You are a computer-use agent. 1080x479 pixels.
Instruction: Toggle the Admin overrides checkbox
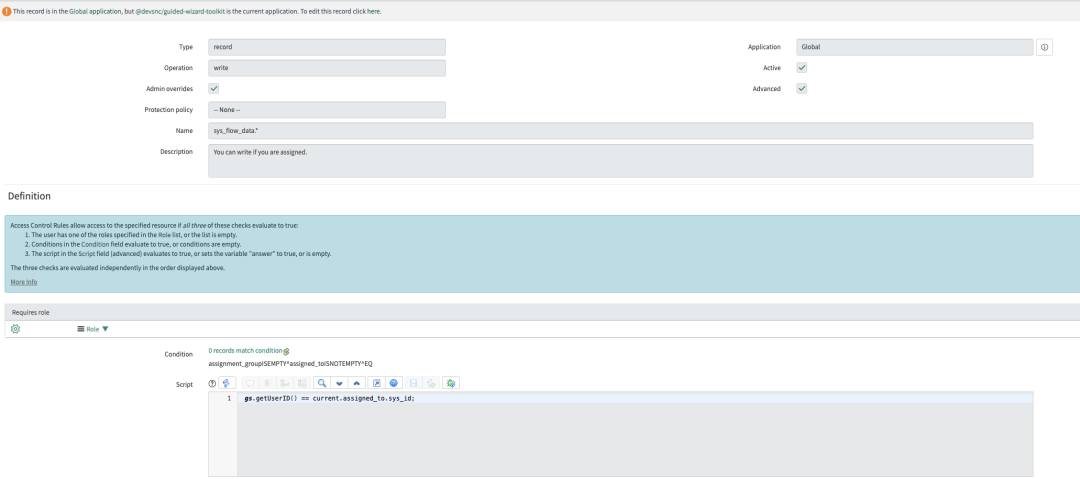pyautogui.click(x=214, y=88)
